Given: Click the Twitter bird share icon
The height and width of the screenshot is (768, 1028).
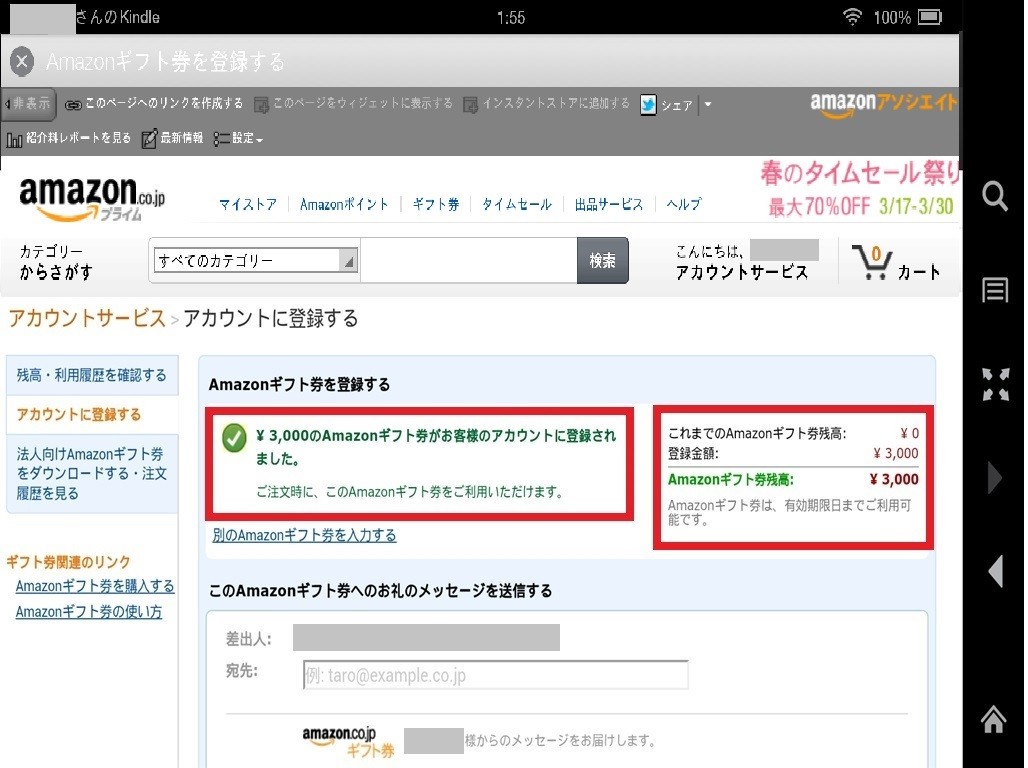Looking at the screenshot, I should click(648, 104).
